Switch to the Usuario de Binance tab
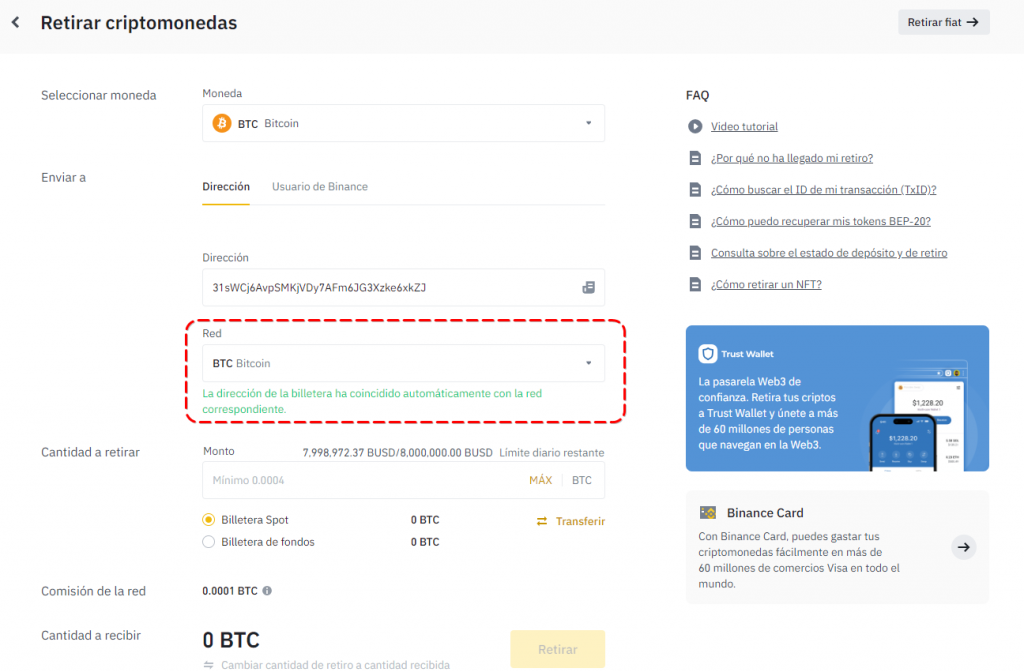This screenshot has width=1024, height=672. click(x=320, y=187)
